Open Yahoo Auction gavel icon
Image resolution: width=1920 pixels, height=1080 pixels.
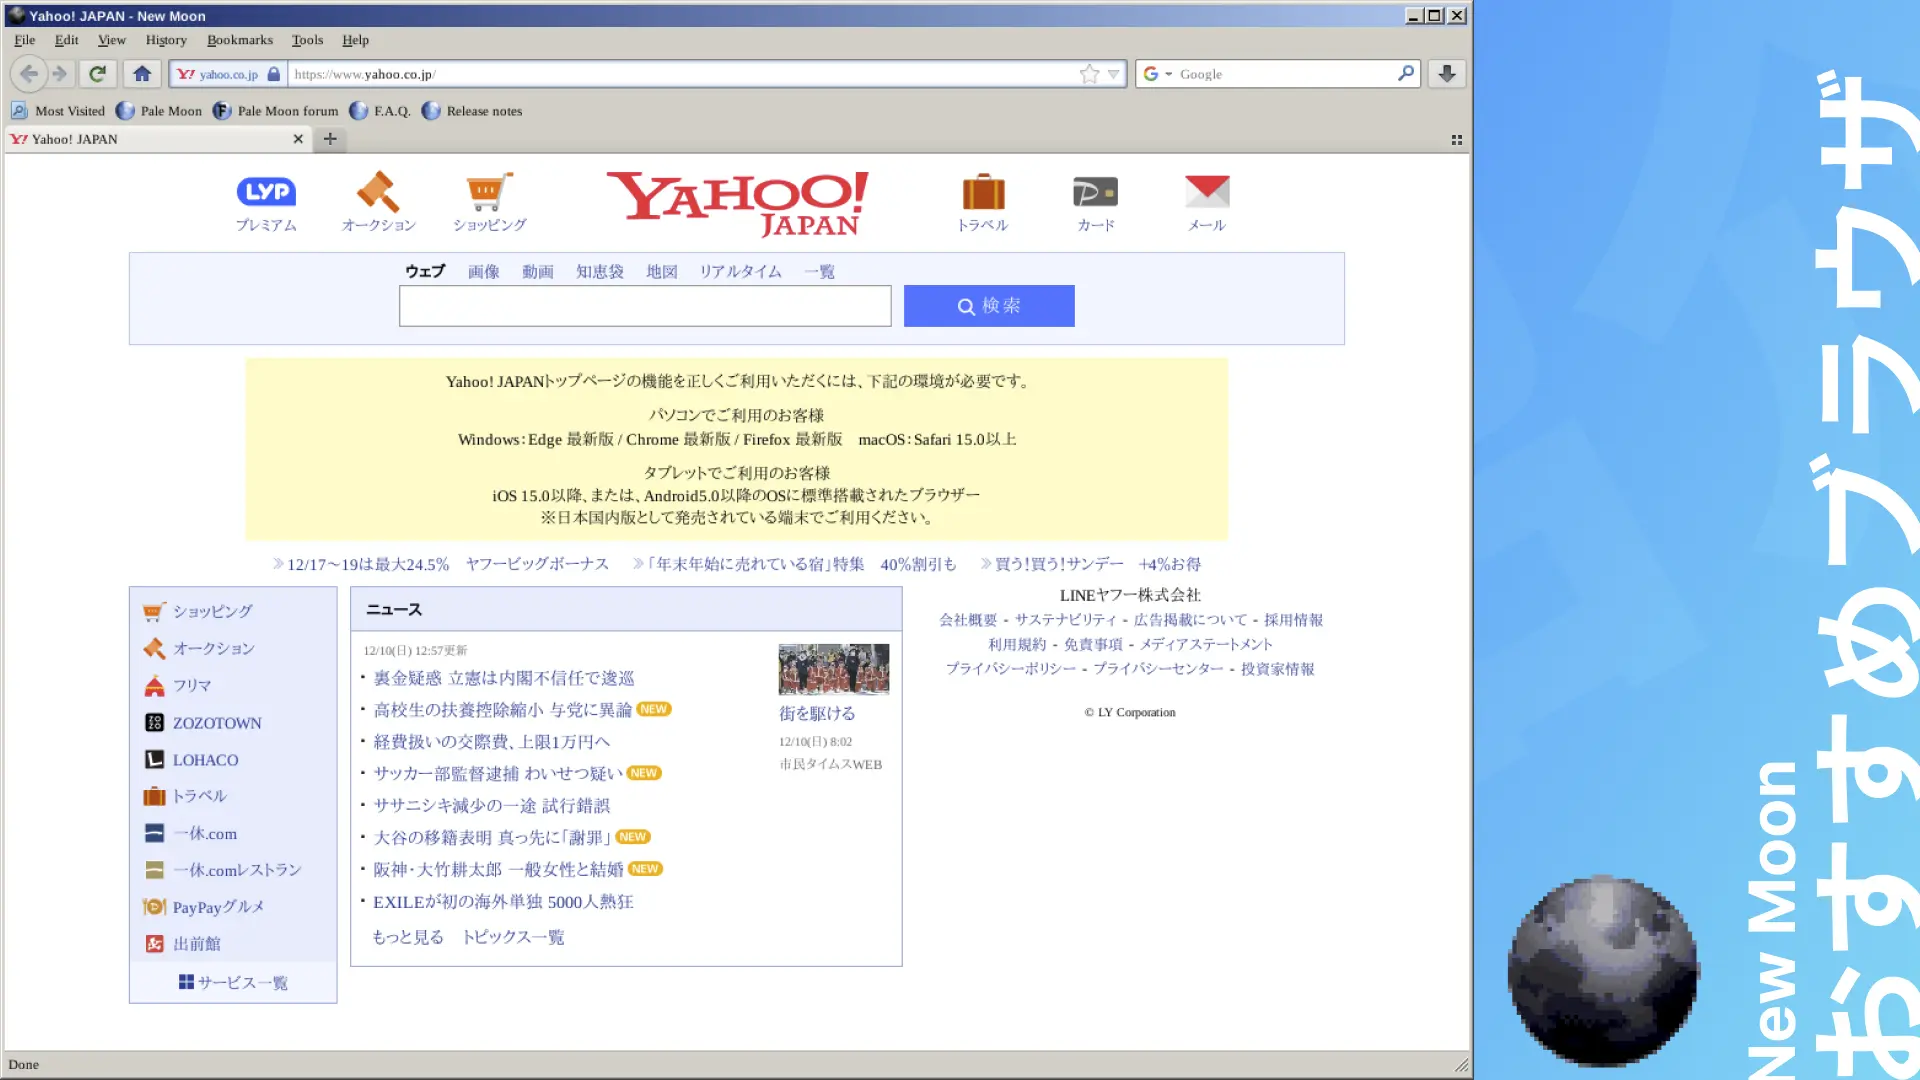tap(378, 191)
